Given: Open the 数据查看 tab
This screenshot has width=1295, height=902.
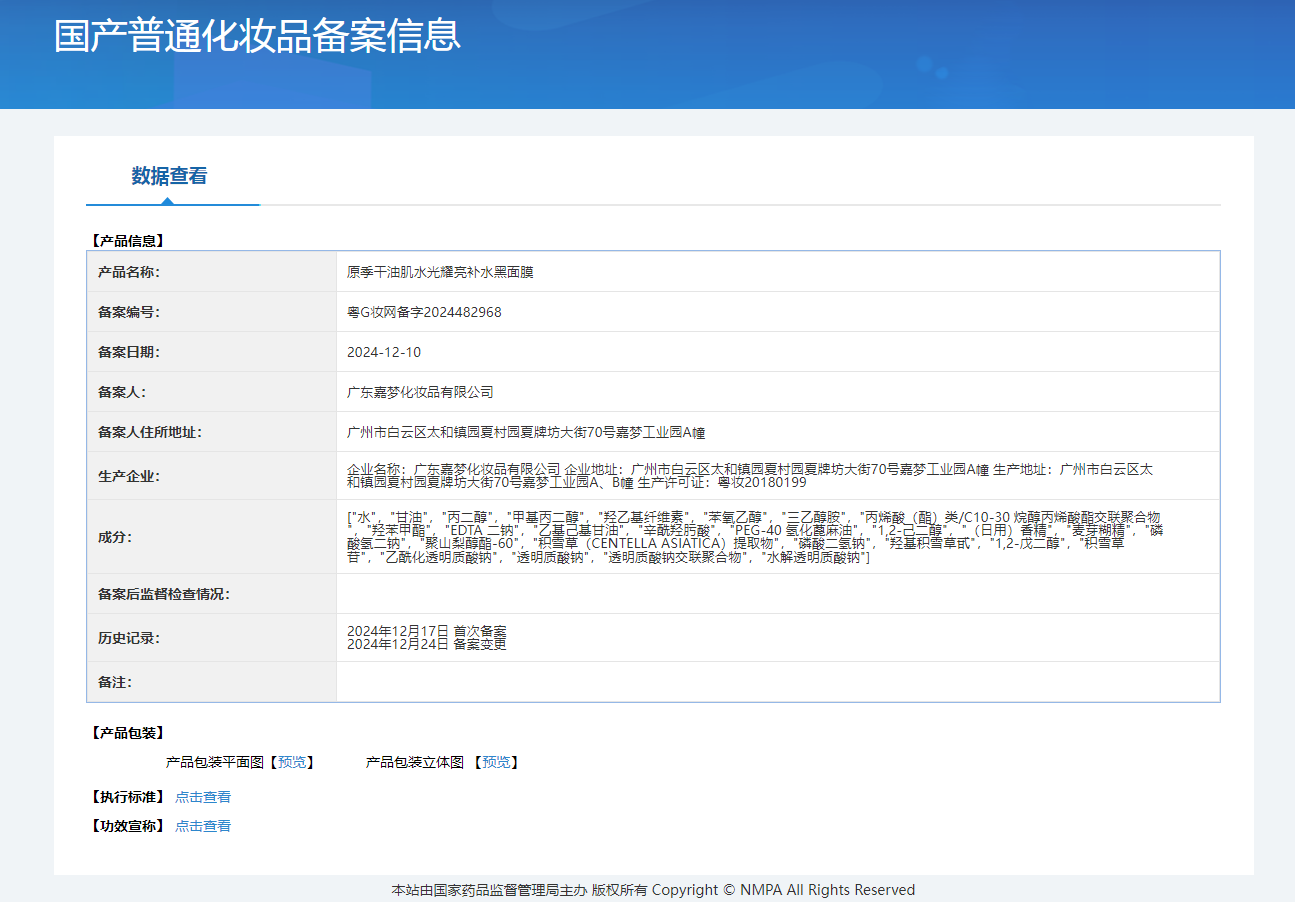Looking at the screenshot, I should tap(169, 176).
